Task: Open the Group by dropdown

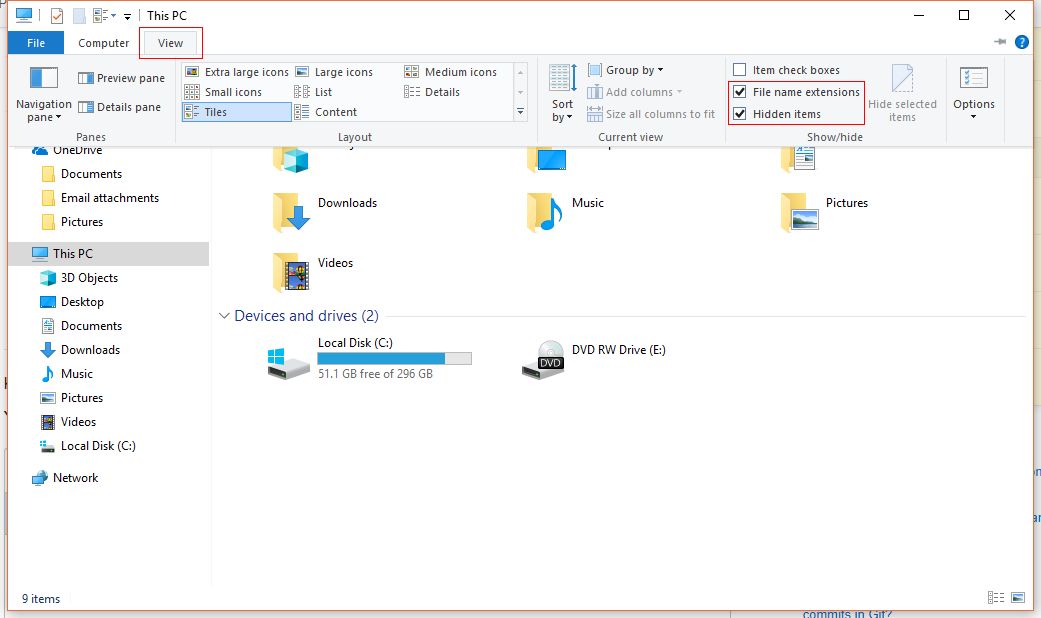Action: point(625,70)
